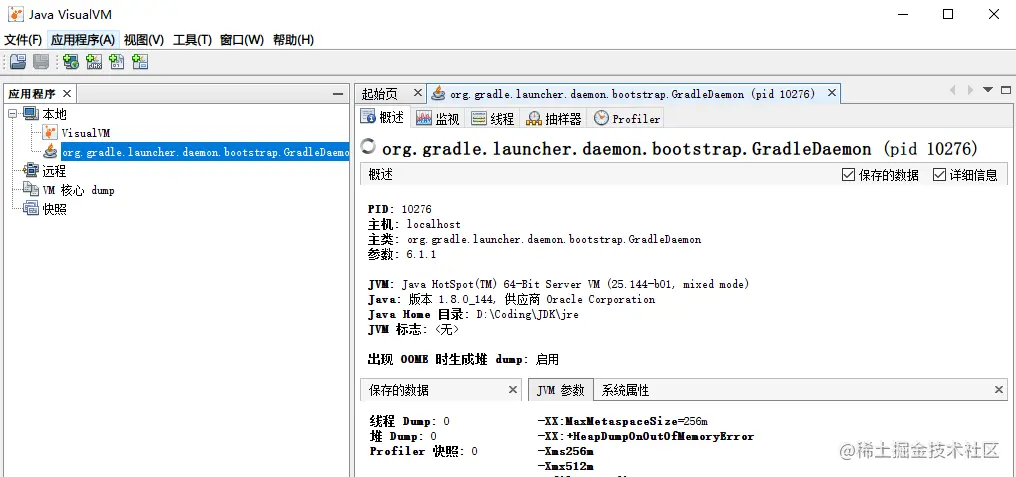Select the VM 核心 dump tree node
This screenshot has height=477, width=1016.
tap(78, 191)
